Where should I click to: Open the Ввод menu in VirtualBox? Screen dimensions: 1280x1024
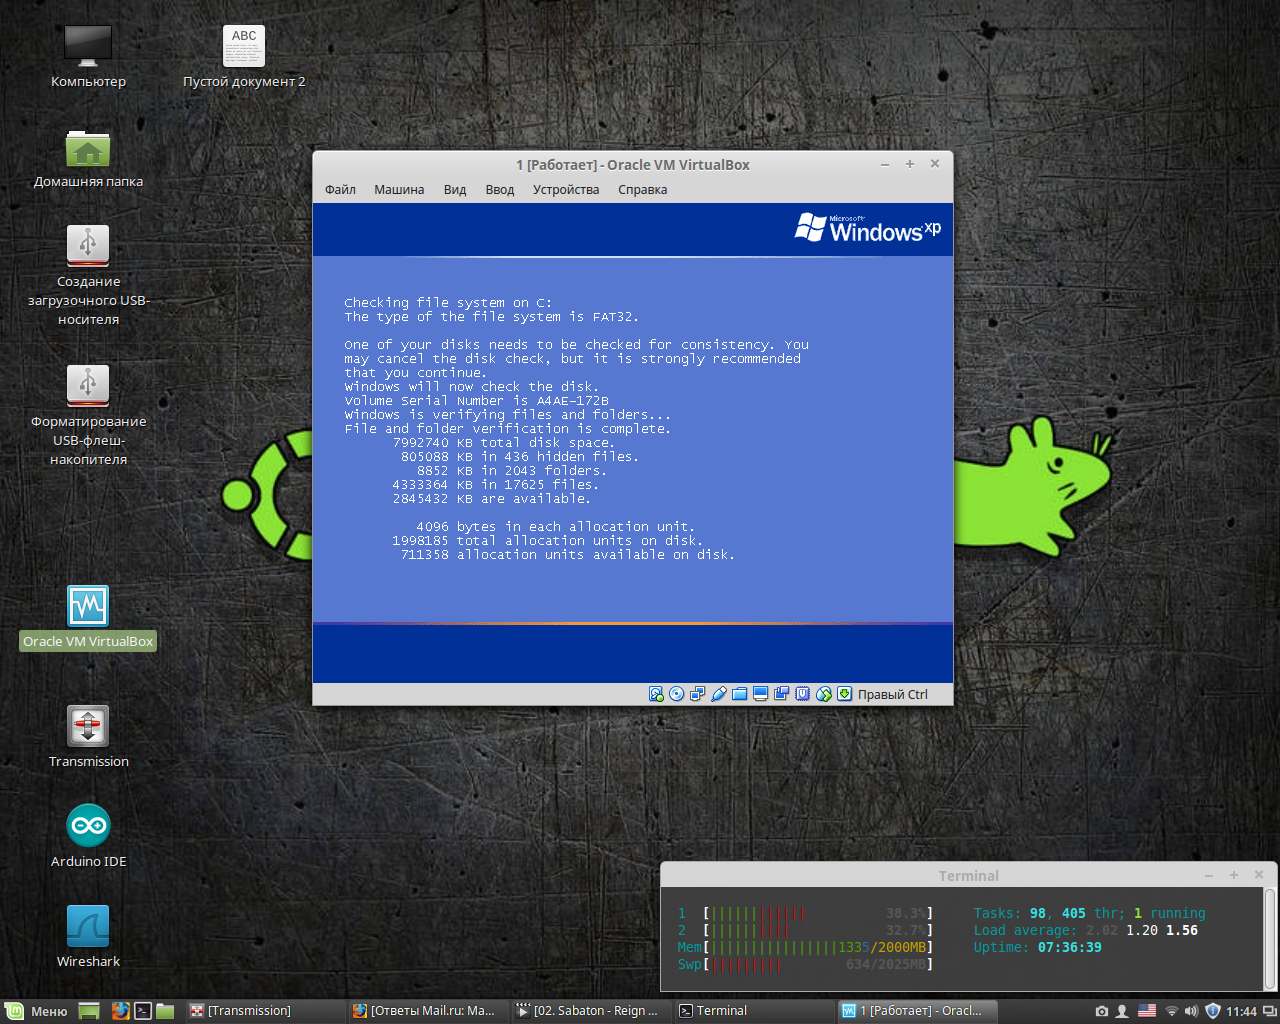pyautogui.click(x=500, y=190)
